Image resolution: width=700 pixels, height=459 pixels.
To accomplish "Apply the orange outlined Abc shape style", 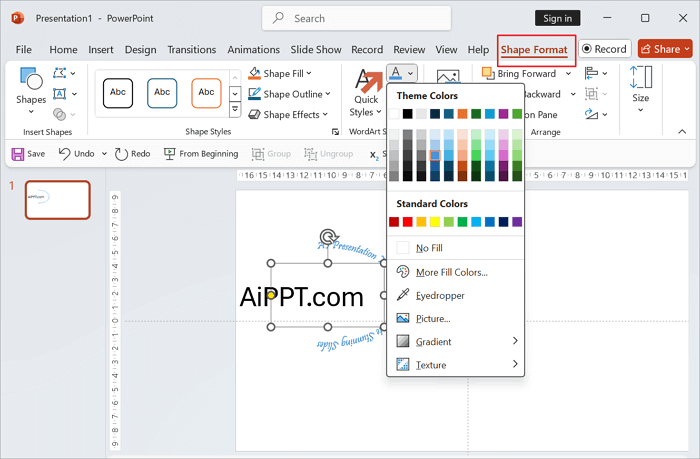I will (x=206, y=93).
